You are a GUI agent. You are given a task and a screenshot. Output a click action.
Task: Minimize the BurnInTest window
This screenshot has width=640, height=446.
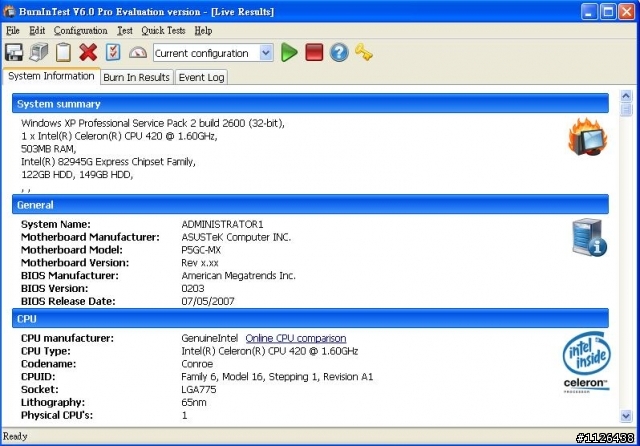(588, 11)
